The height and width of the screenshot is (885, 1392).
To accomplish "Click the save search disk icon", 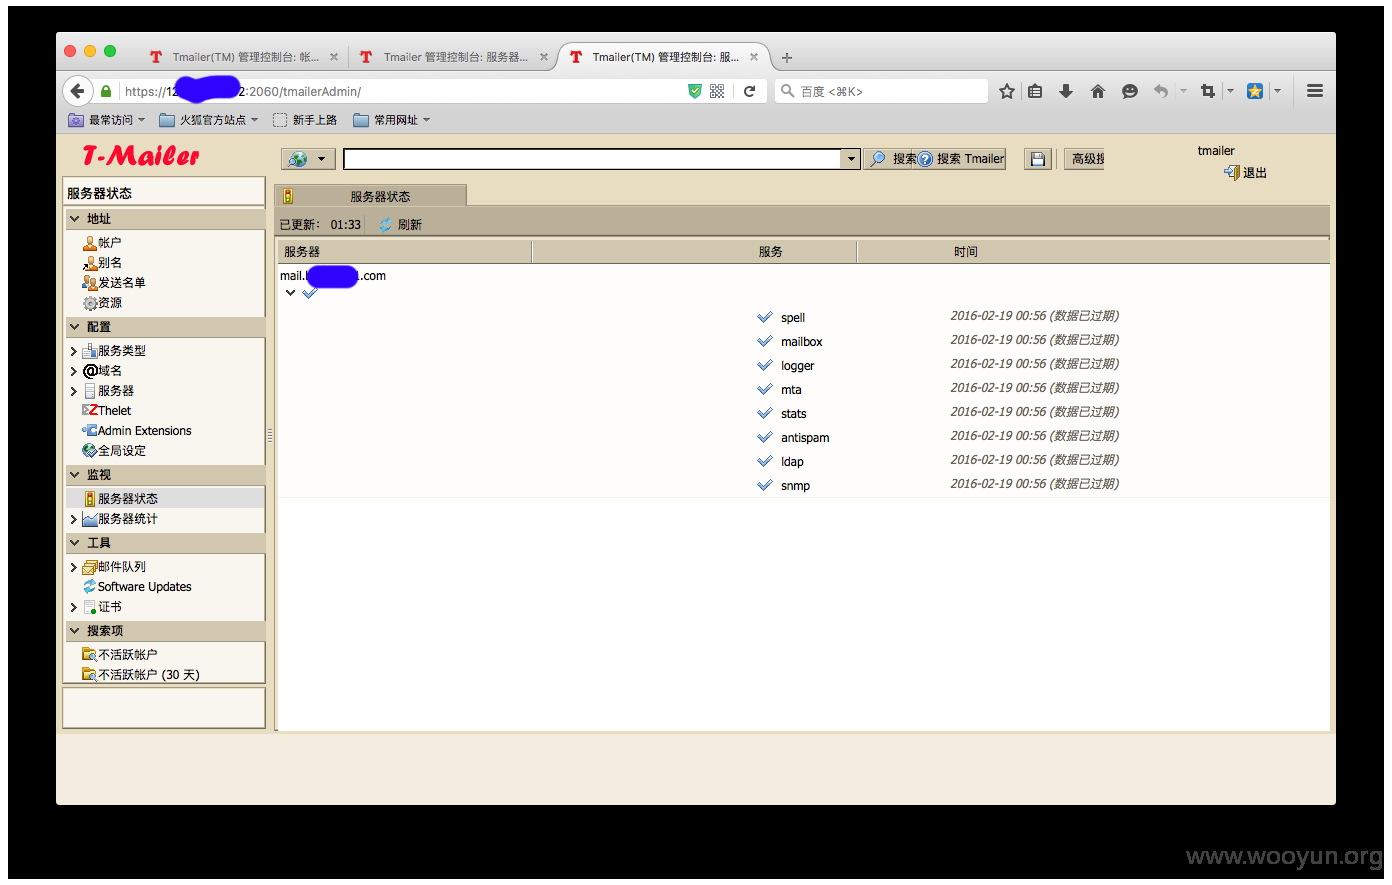I will pos(1038,159).
